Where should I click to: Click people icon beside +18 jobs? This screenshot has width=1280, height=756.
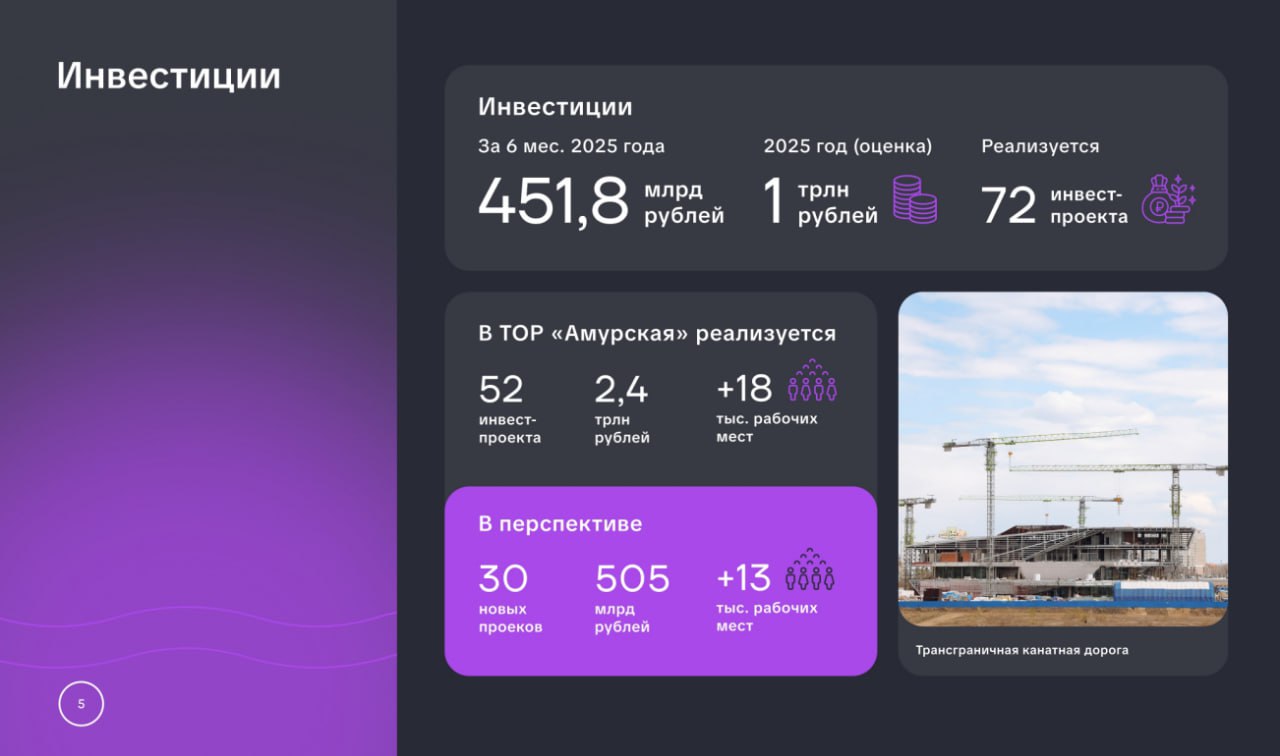(x=812, y=381)
